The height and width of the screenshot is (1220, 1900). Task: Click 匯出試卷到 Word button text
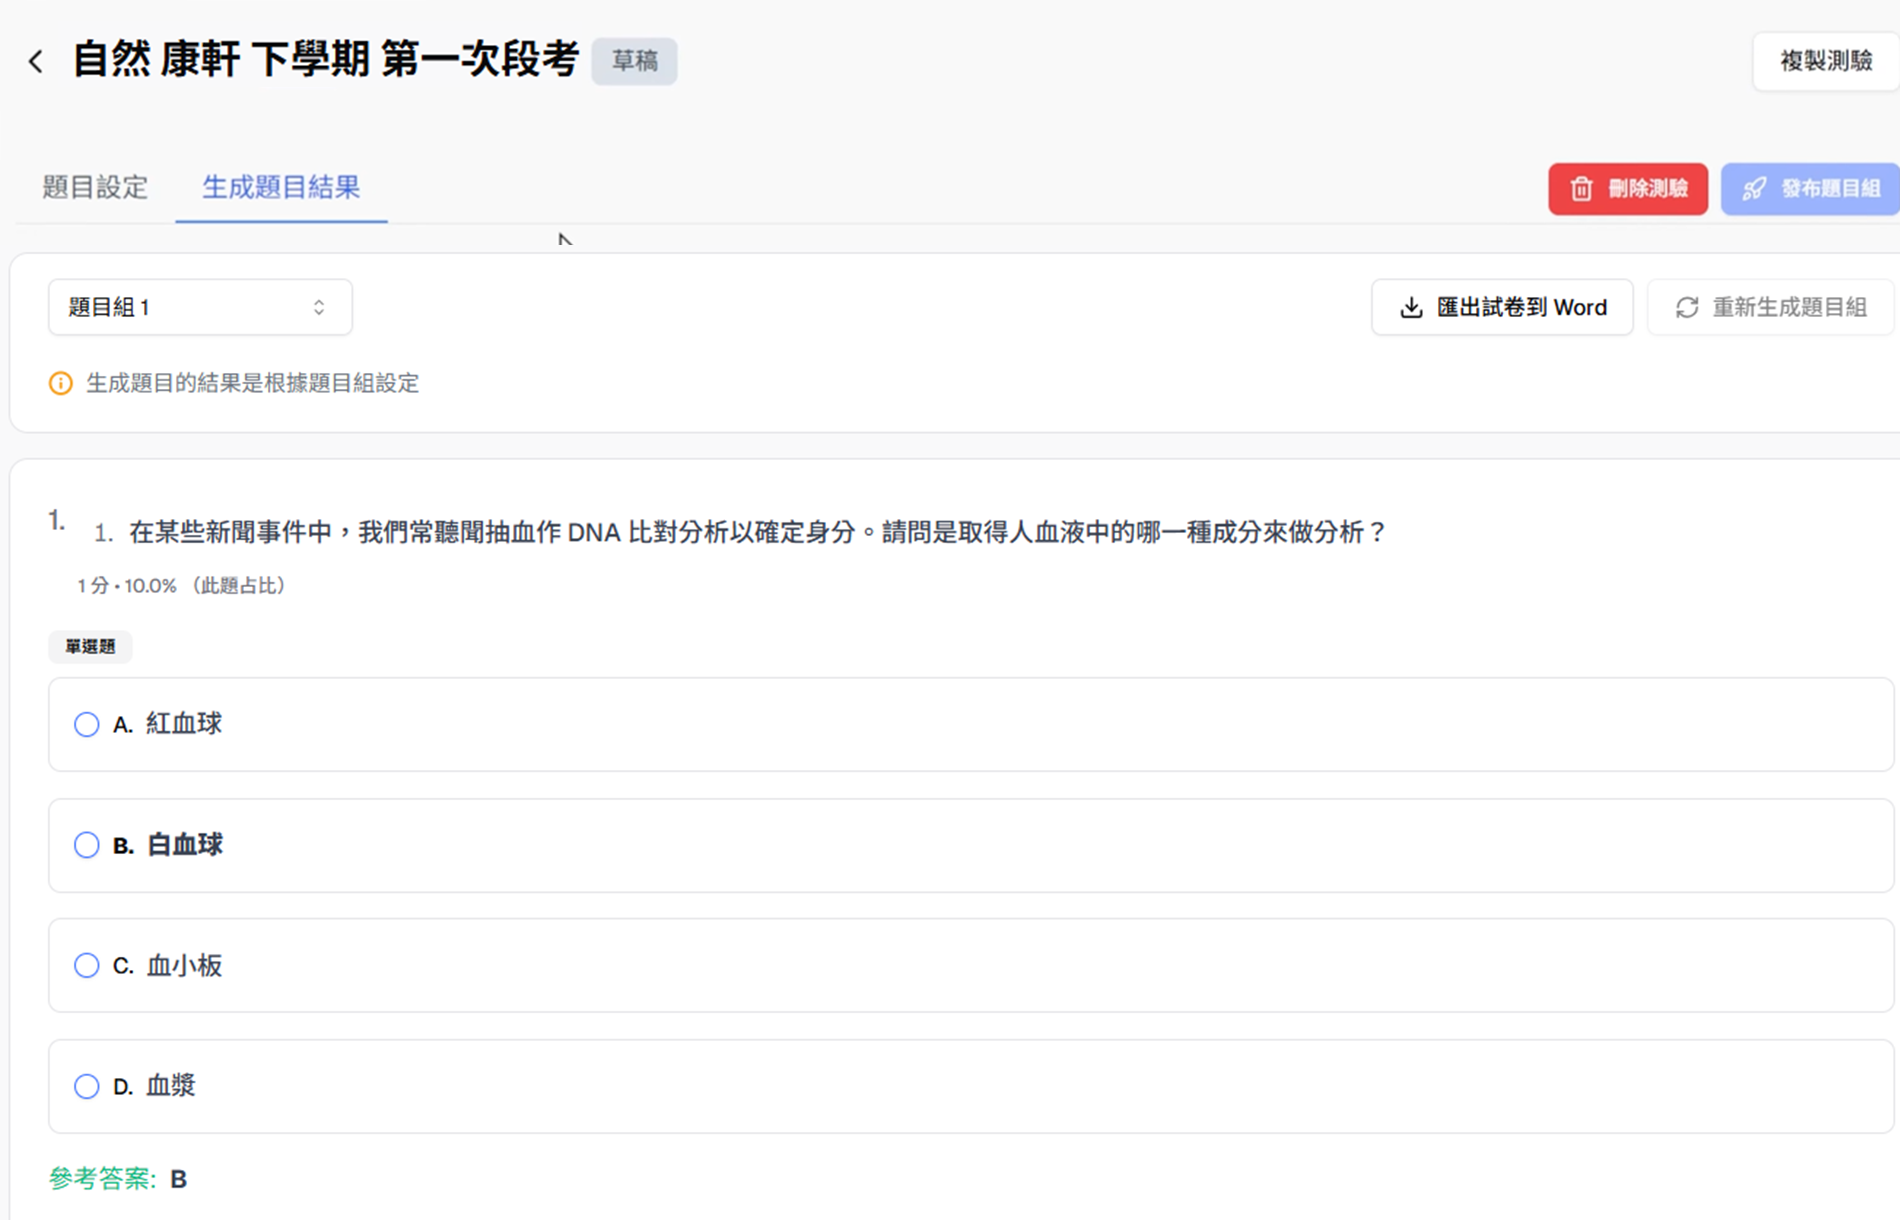[x=1521, y=307]
